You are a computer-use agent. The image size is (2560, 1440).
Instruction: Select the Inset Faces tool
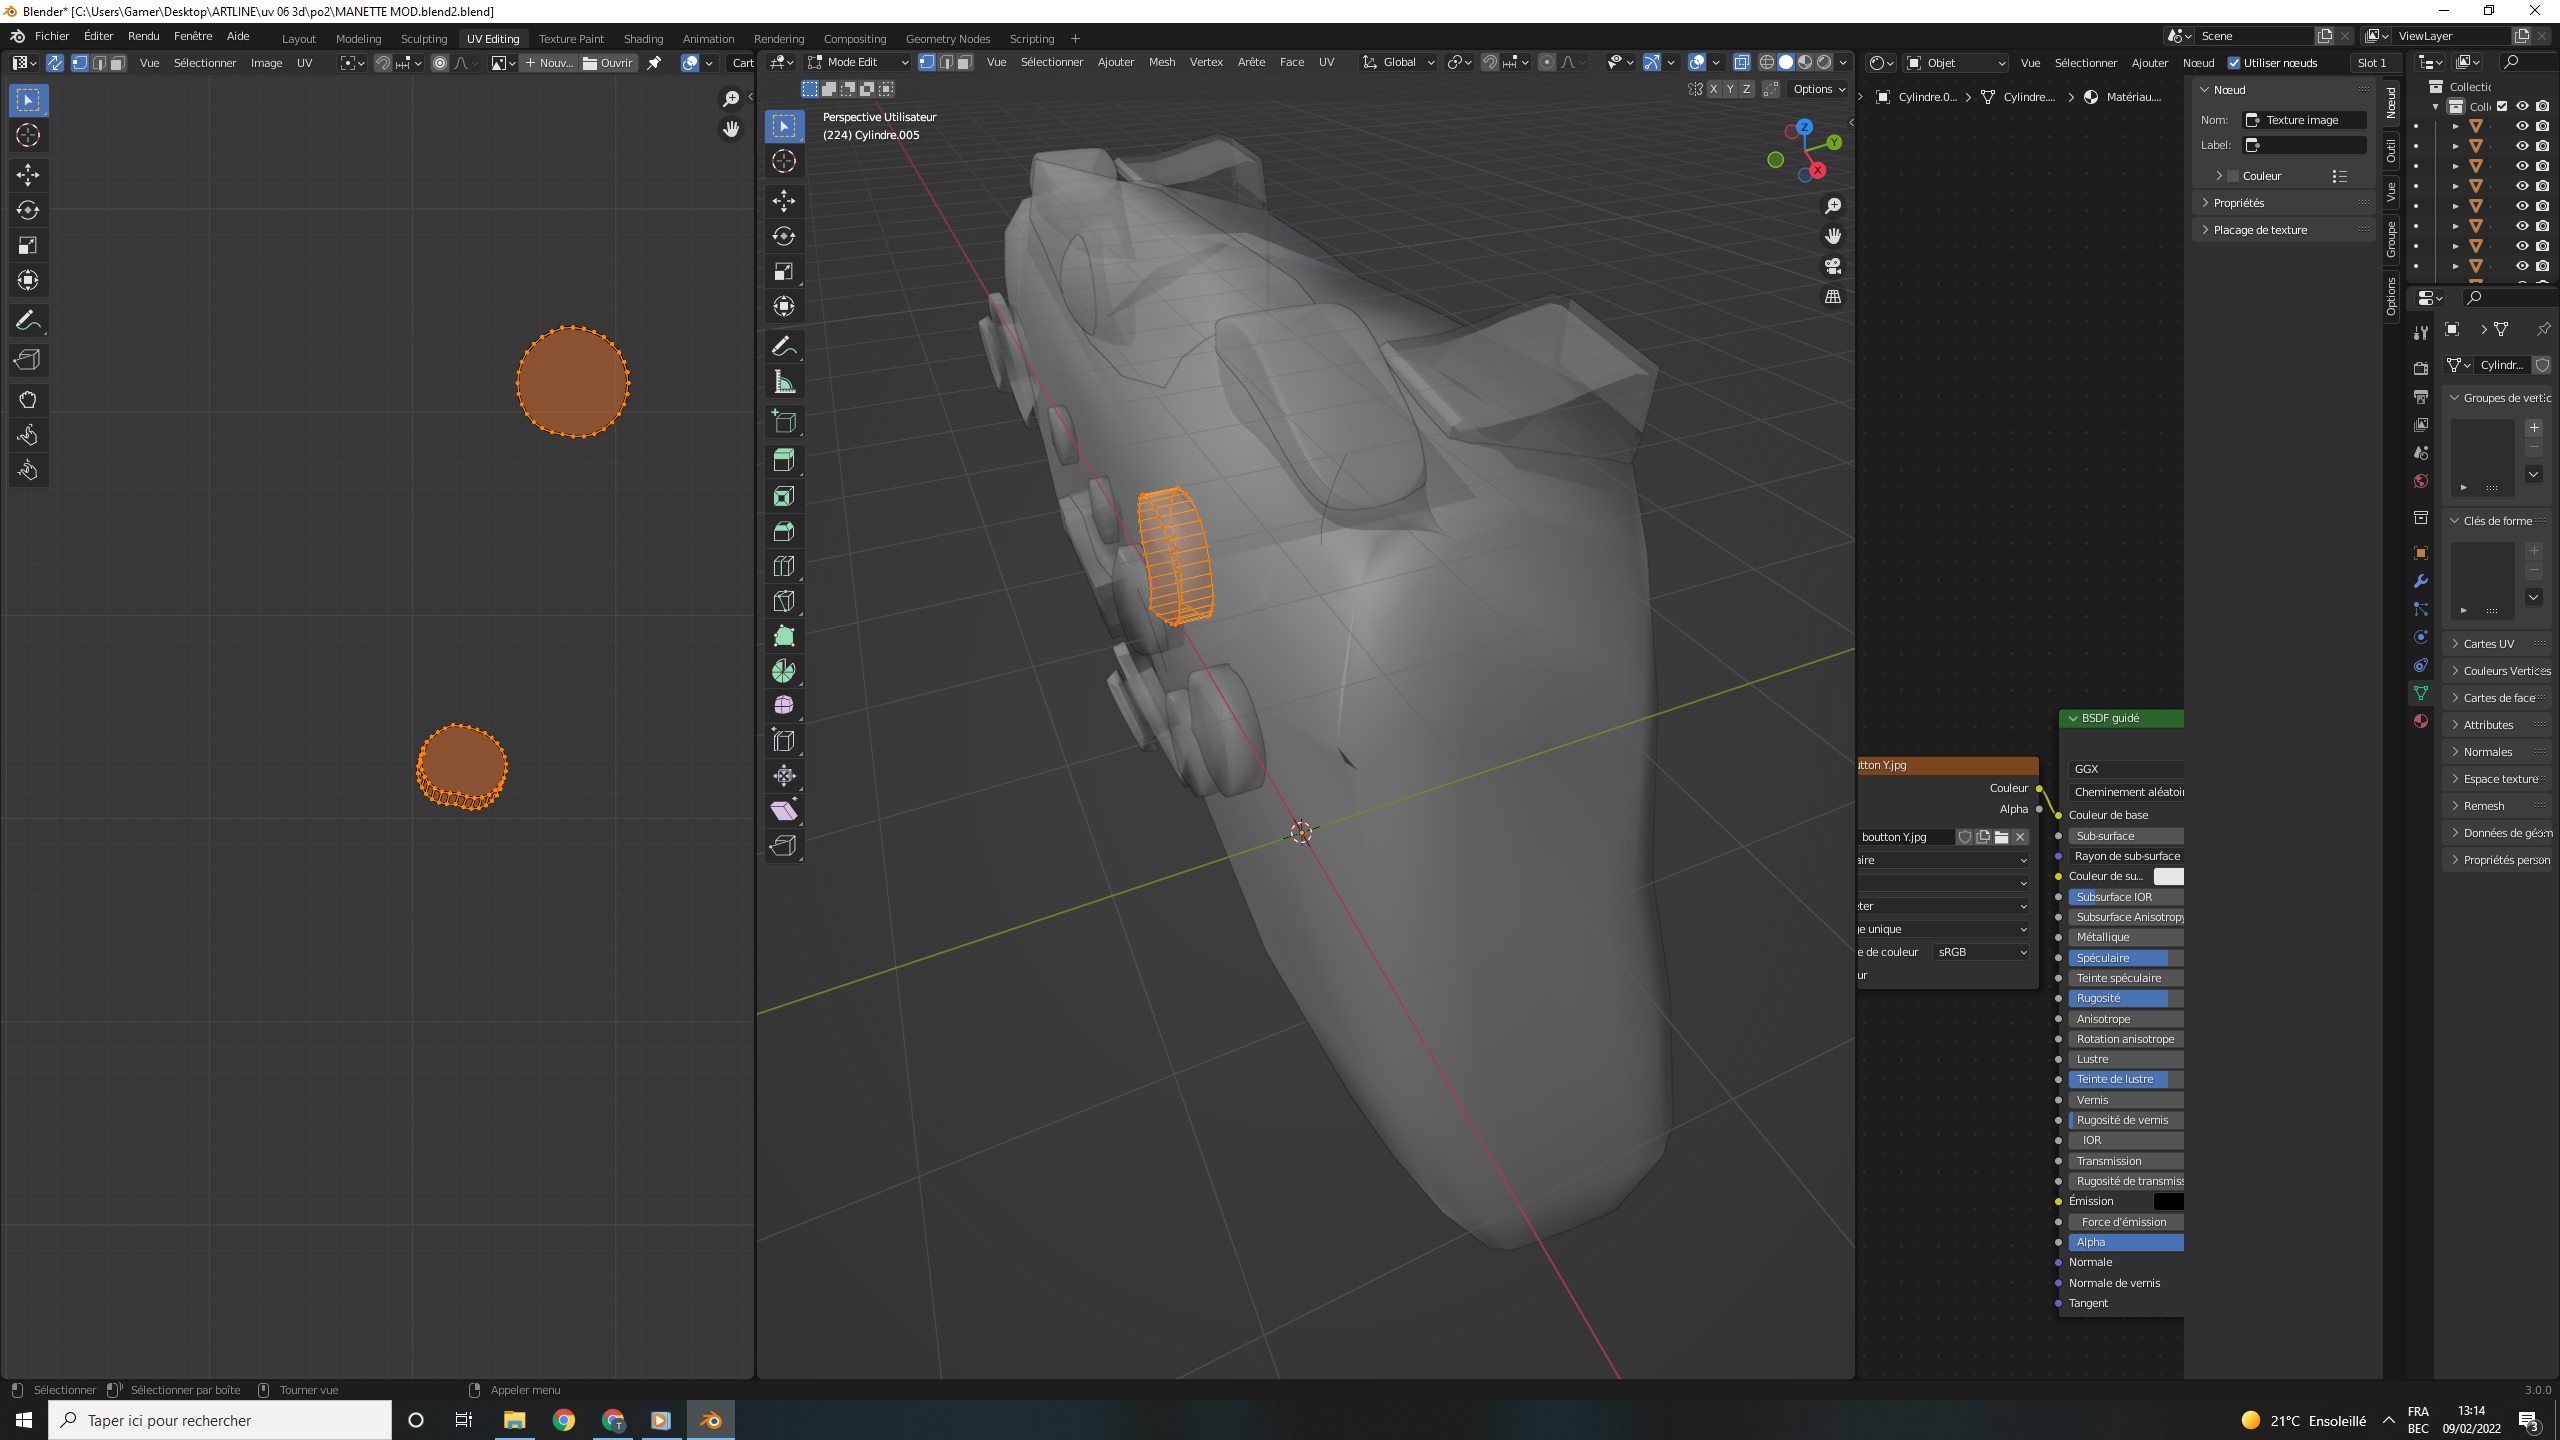[x=784, y=496]
